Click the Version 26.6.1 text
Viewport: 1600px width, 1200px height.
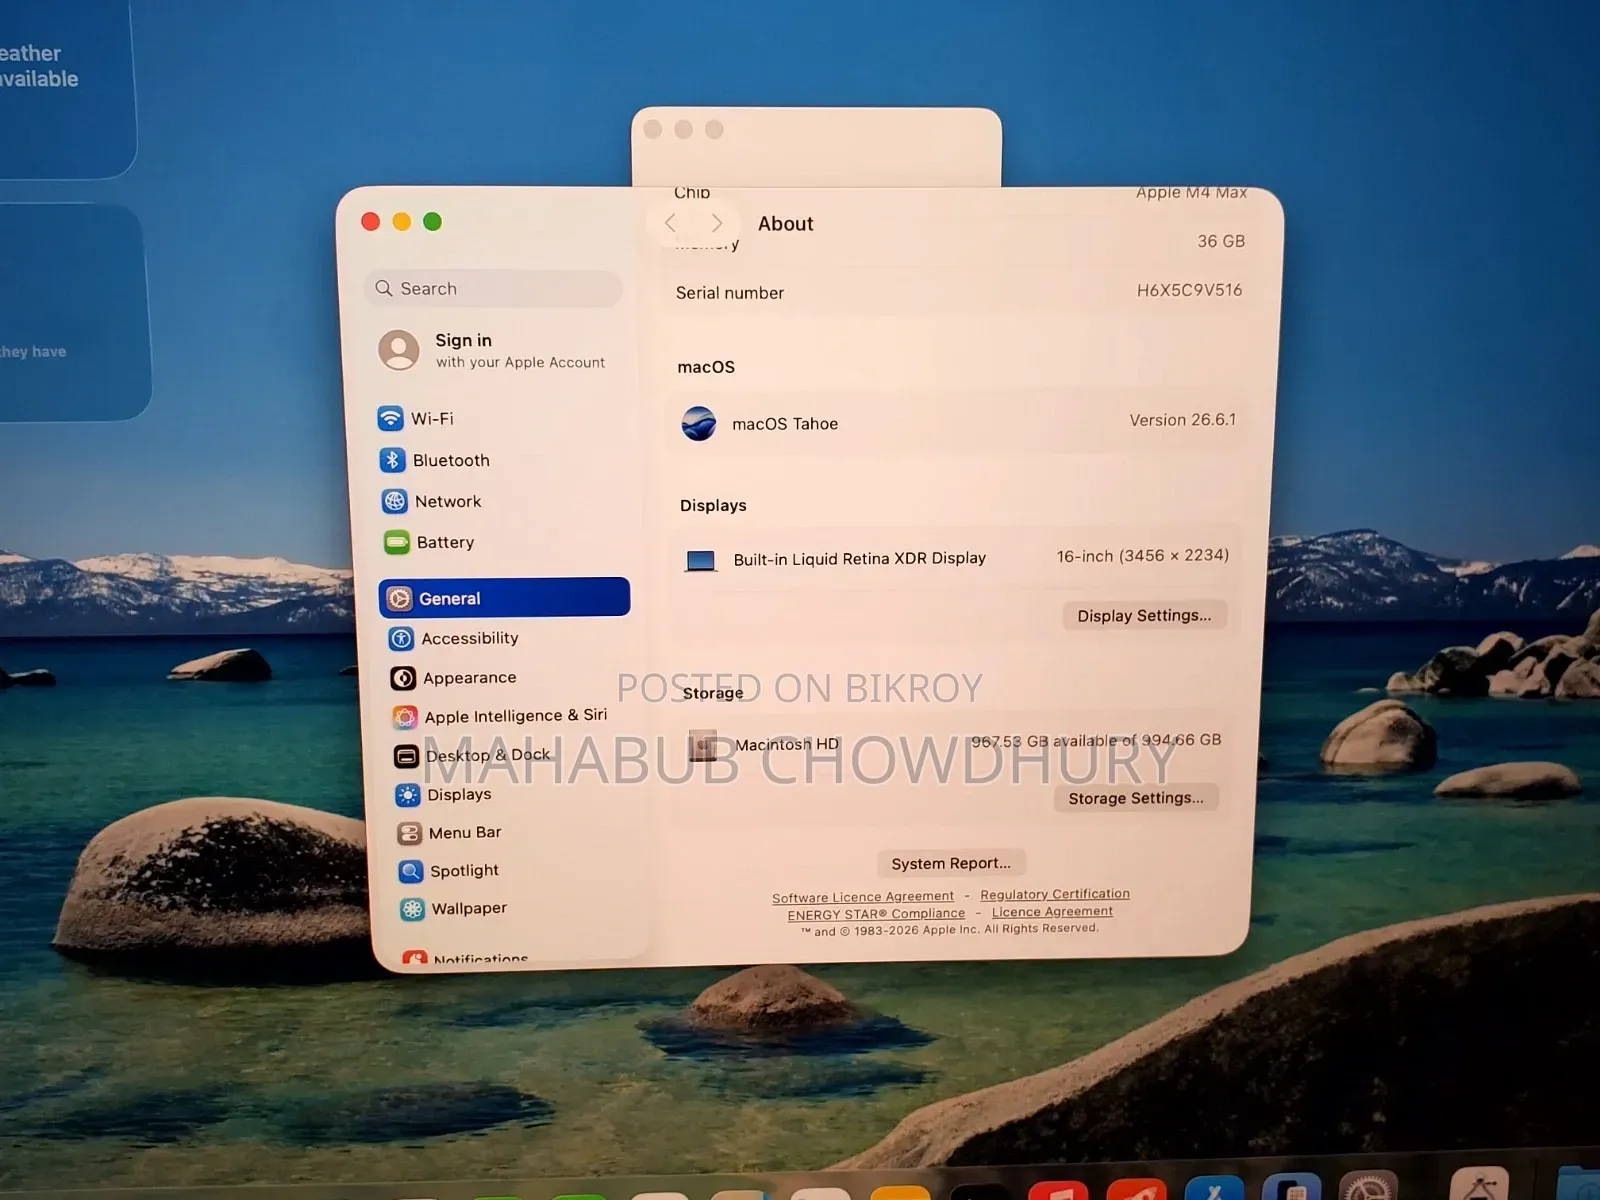tap(1183, 420)
